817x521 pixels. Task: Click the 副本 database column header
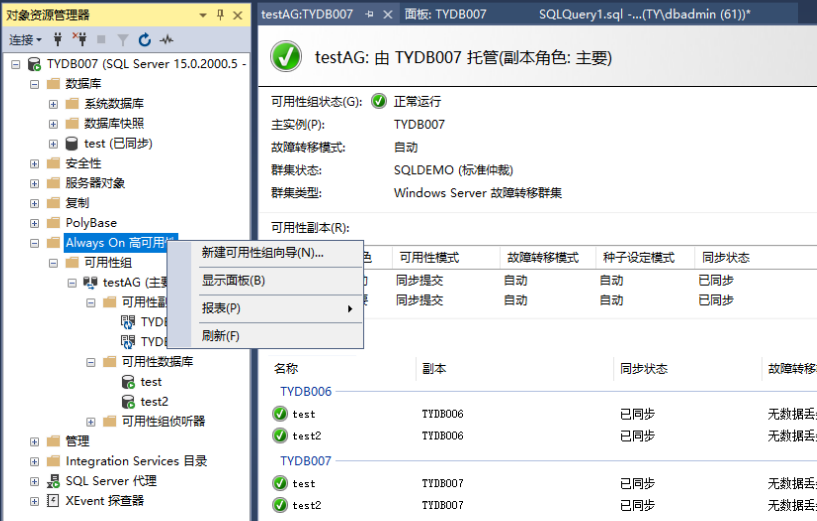434,369
